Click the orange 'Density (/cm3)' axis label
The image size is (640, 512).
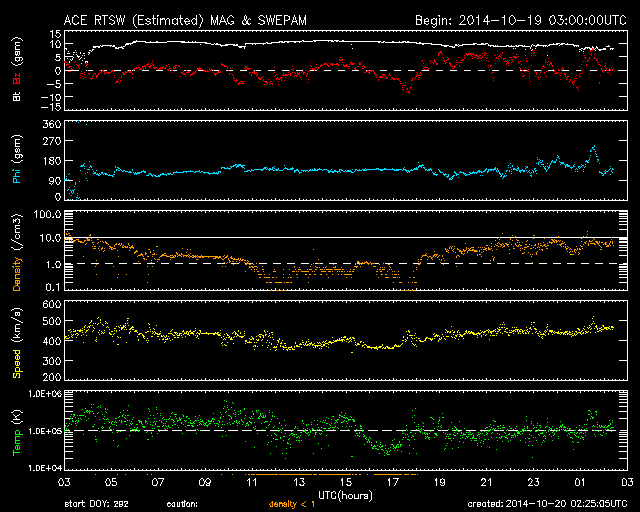17,252
